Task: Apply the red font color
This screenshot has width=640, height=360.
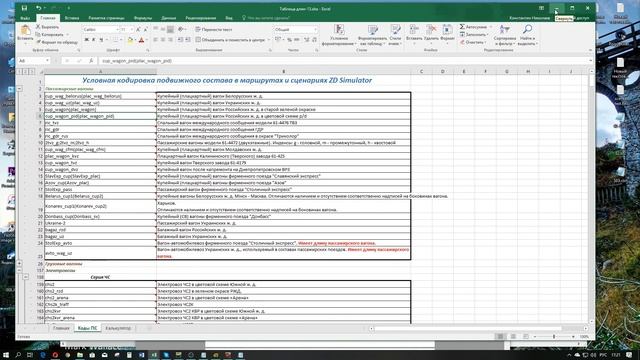Action: pyautogui.click(x=141, y=40)
